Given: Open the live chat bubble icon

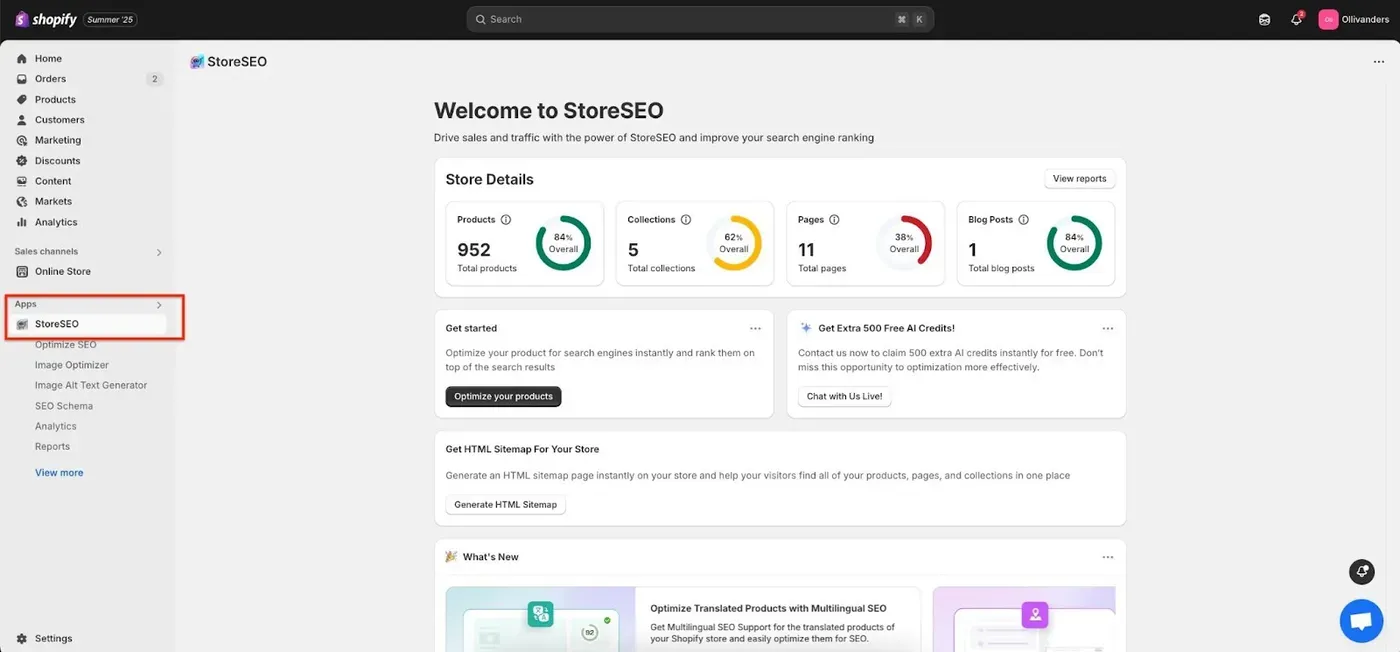Looking at the screenshot, I should click(x=1361, y=621).
